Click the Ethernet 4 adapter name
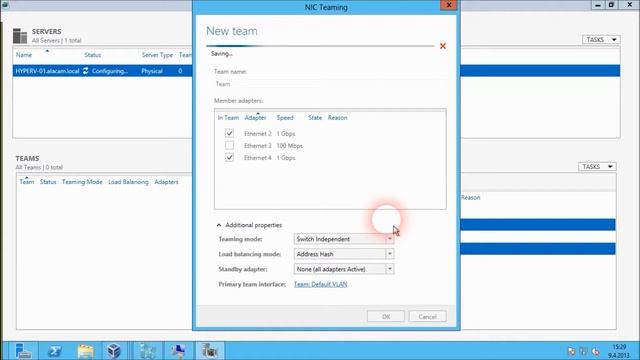The height and width of the screenshot is (360, 640). tap(258, 158)
